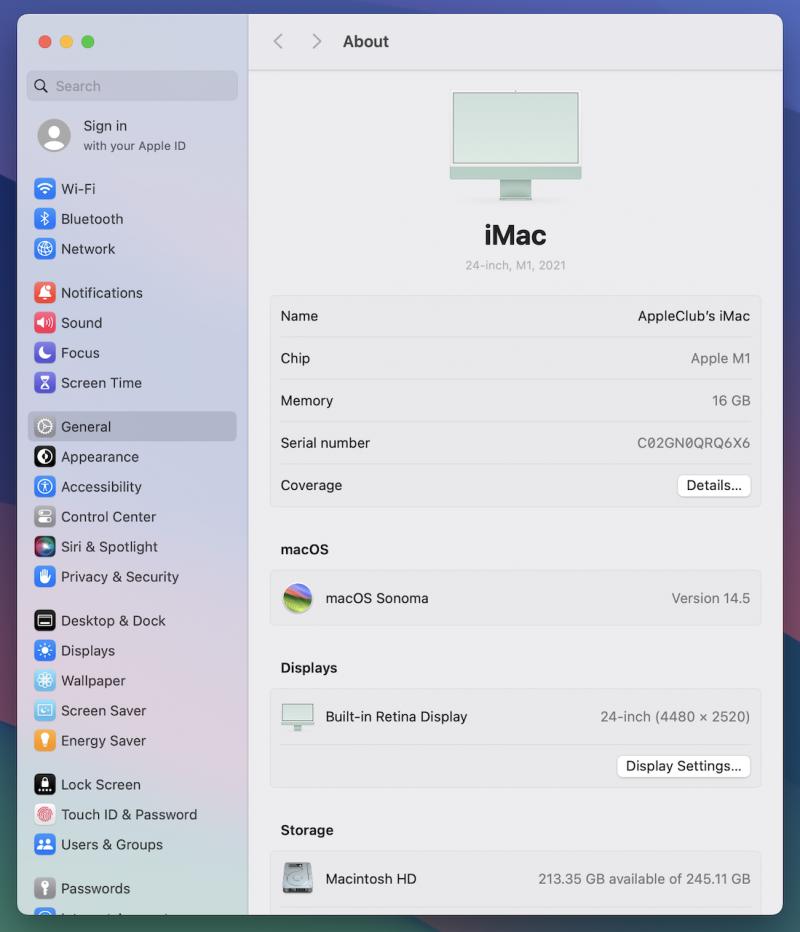Select the Passwords key icon
Screen dimensions: 800x932
coord(45,889)
